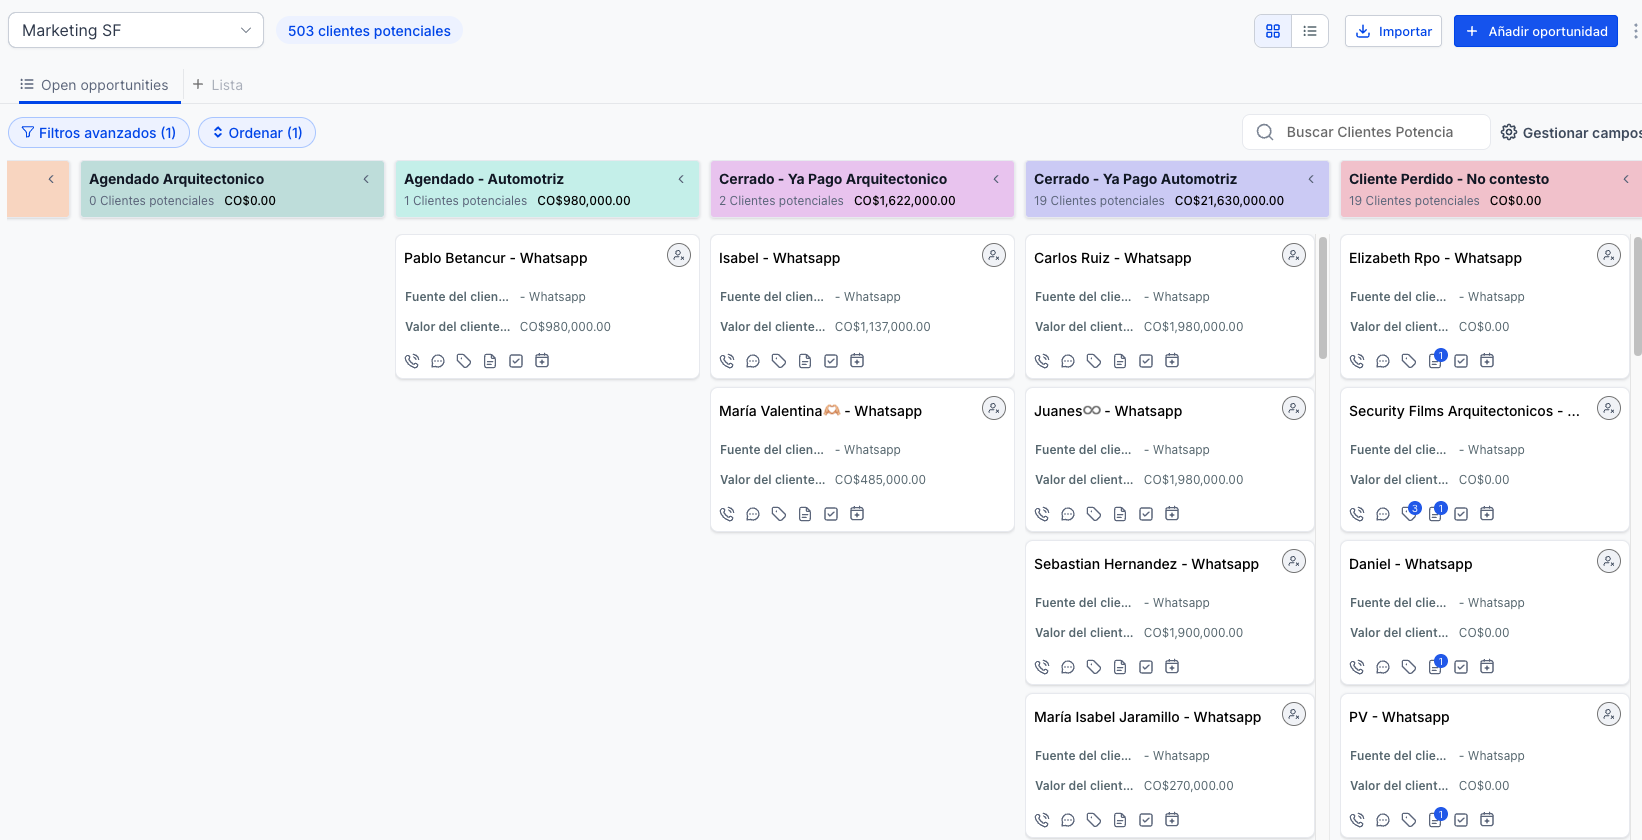This screenshot has width=1642, height=840.
Task: Collapse the leftmost orange column
Action: [51, 179]
